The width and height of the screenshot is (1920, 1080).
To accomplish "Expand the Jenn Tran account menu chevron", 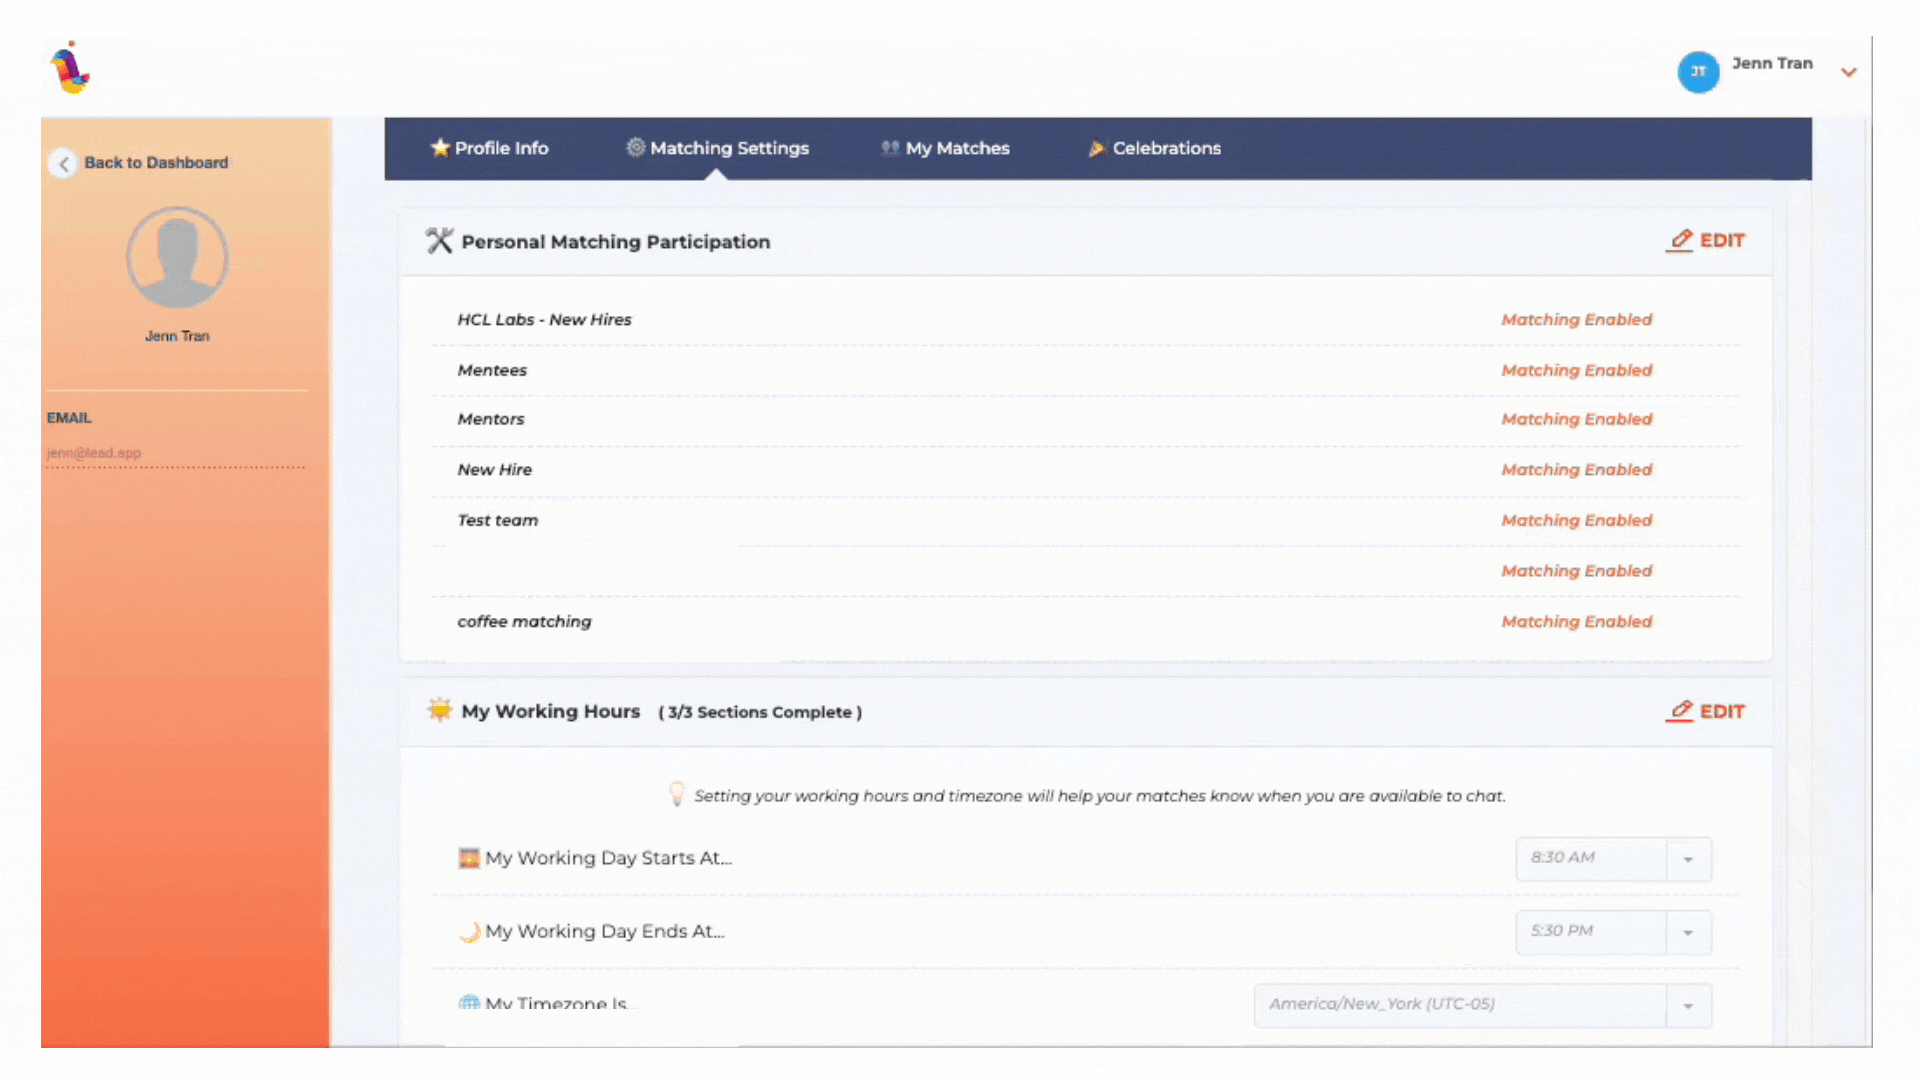I will 1848,72.
